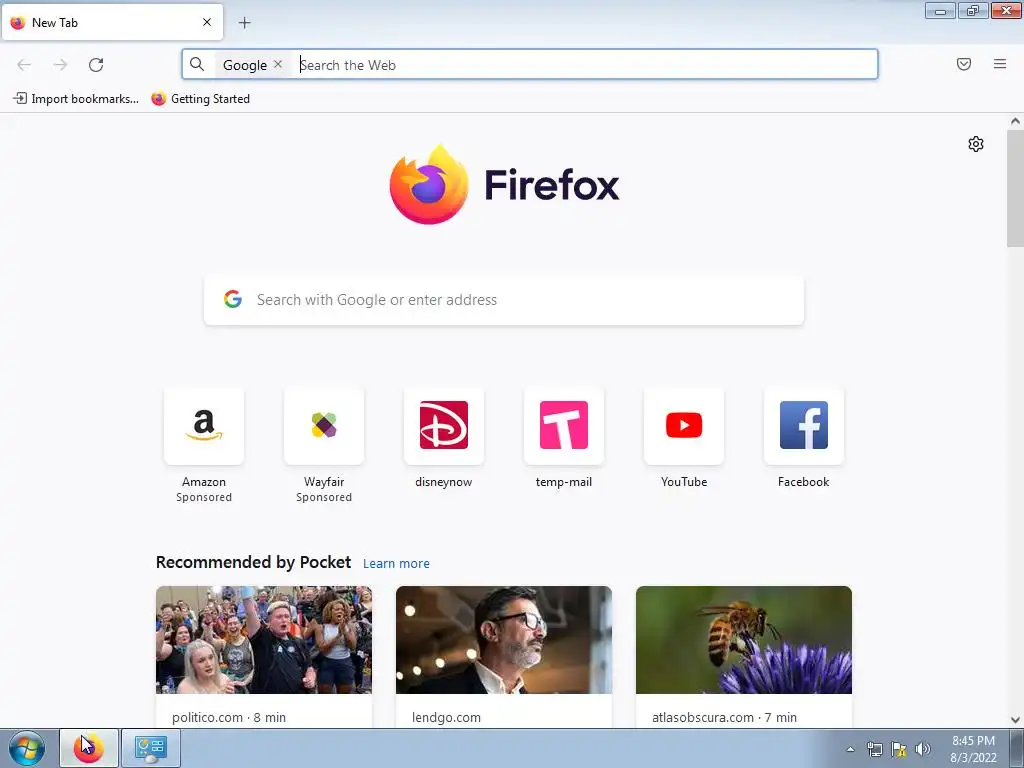Viewport: 1024px width, 768px height.
Task: Go back one page
Action: (x=24, y=65)
